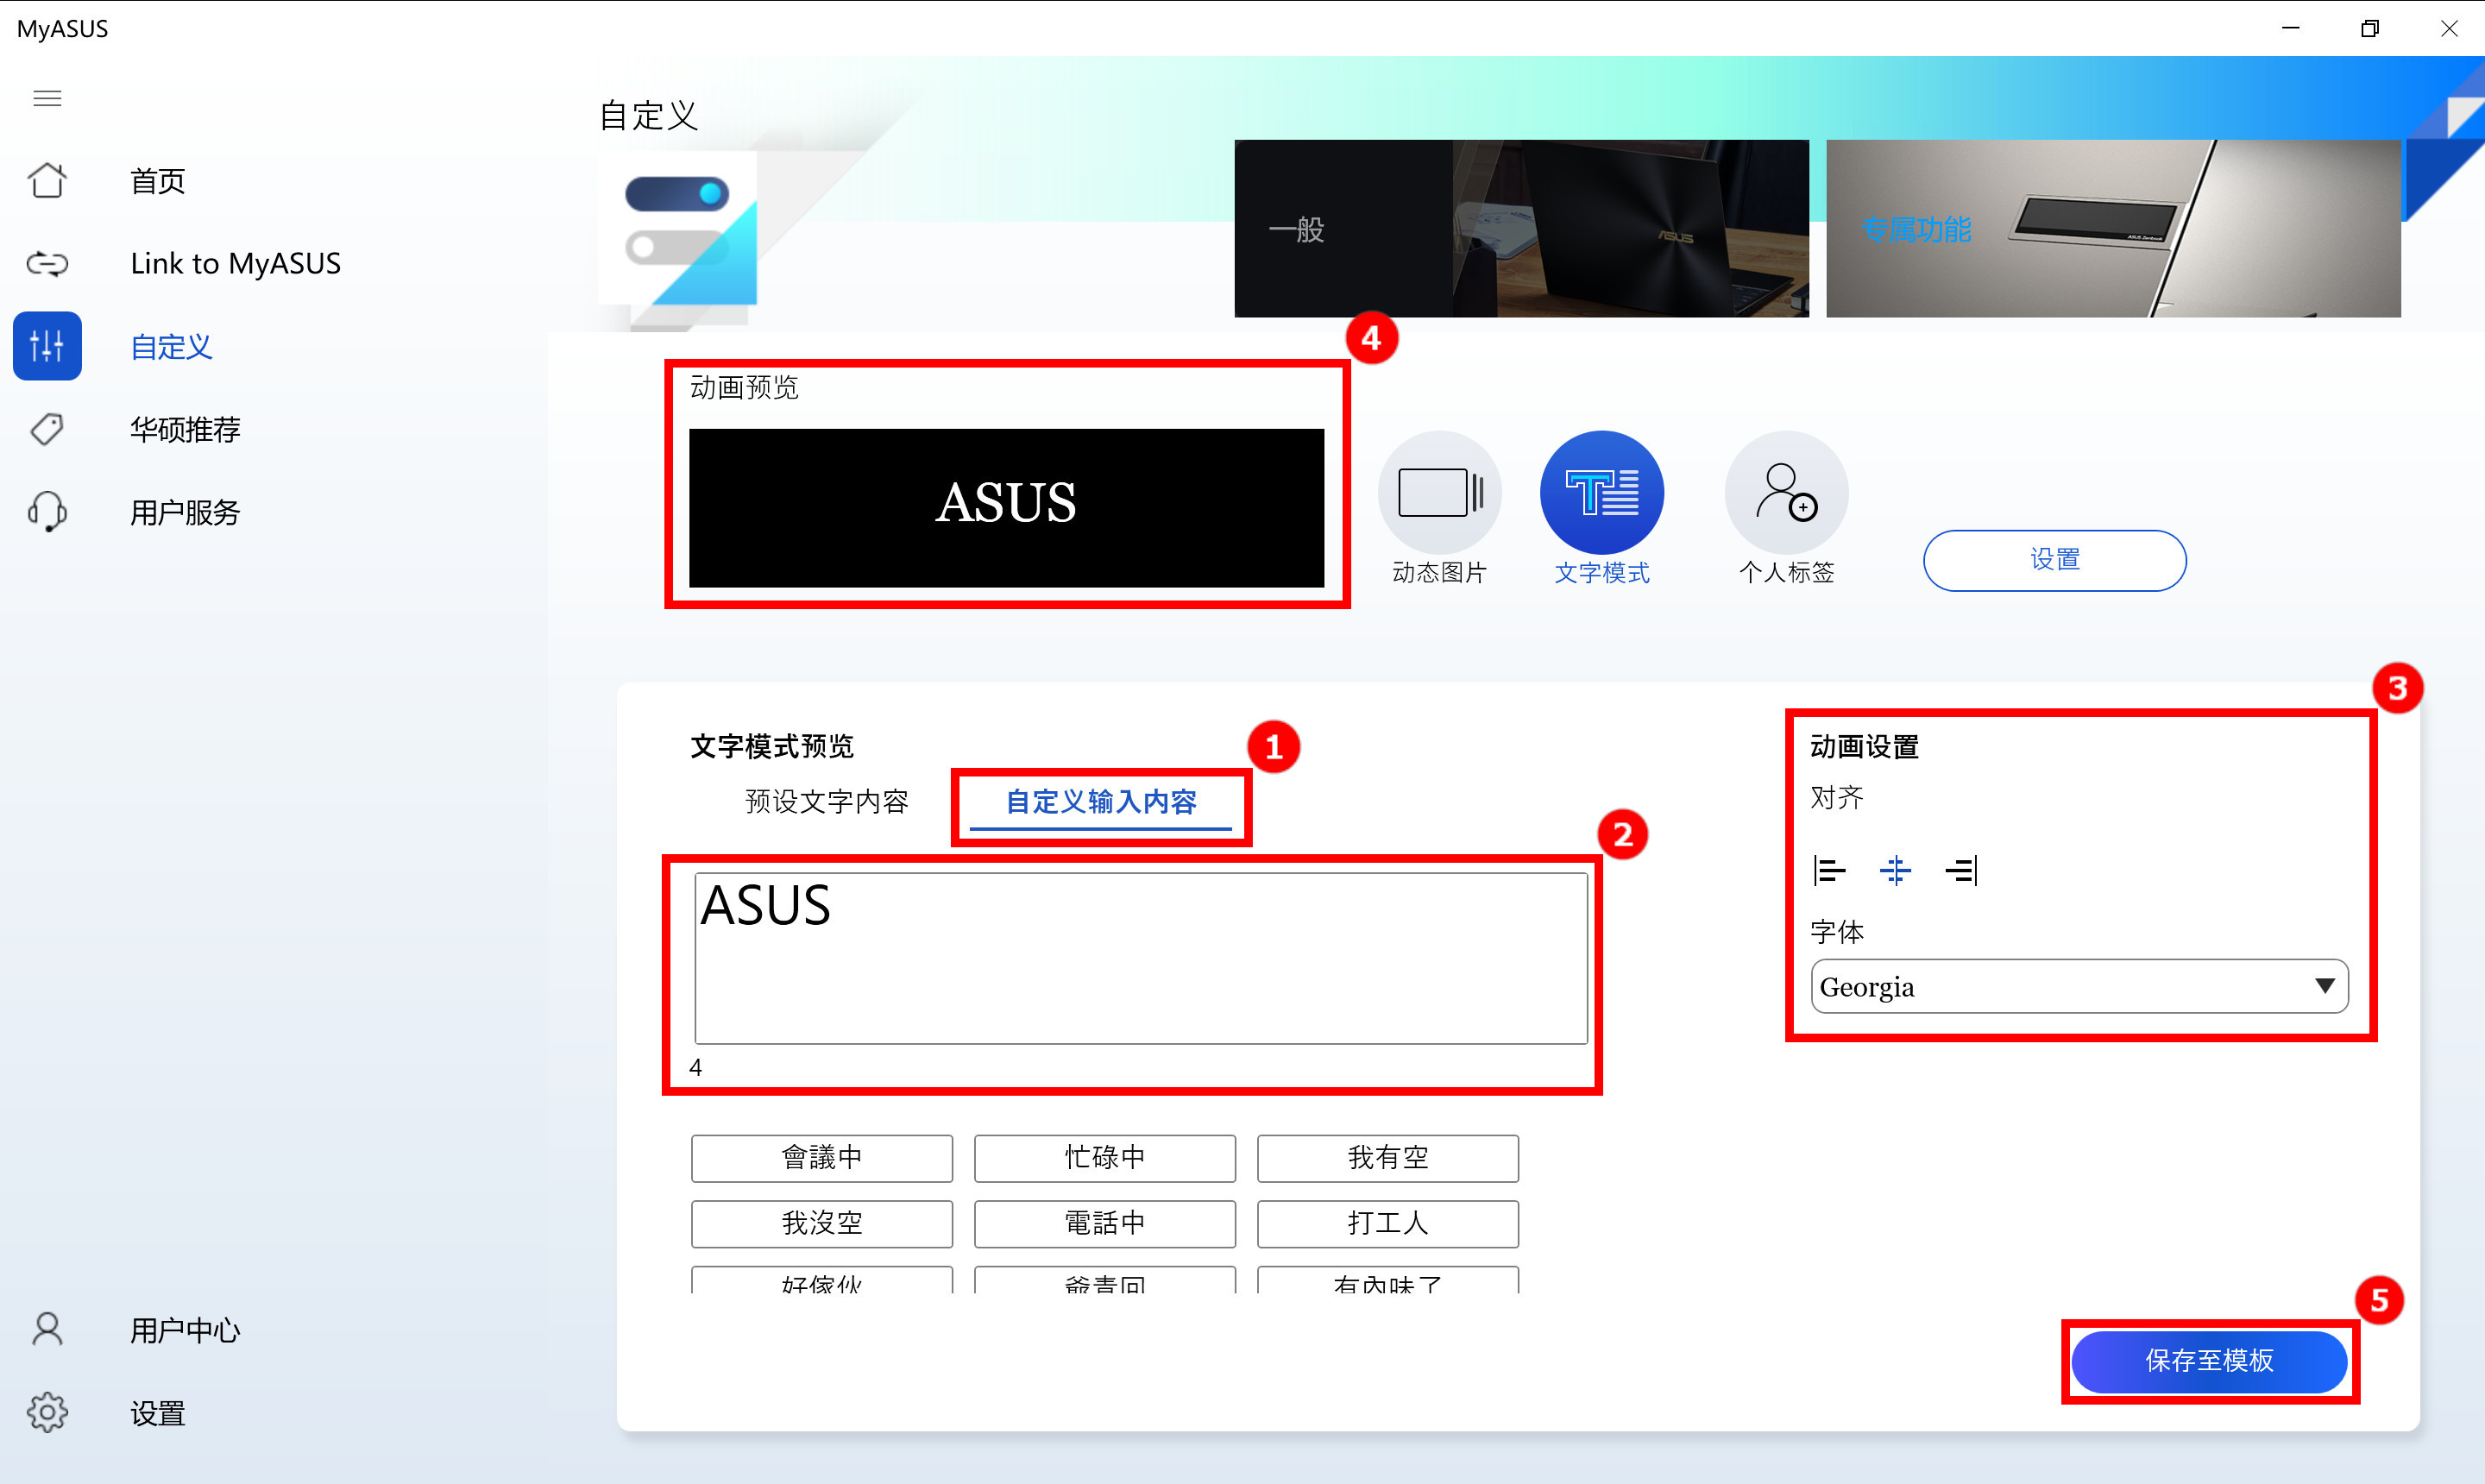Open Link to MyASUS icon

click(47, 264)
